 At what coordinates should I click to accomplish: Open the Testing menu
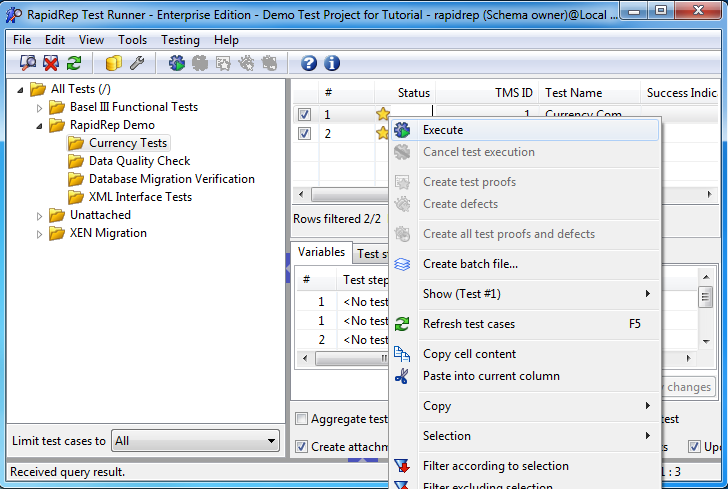(180, 40)
